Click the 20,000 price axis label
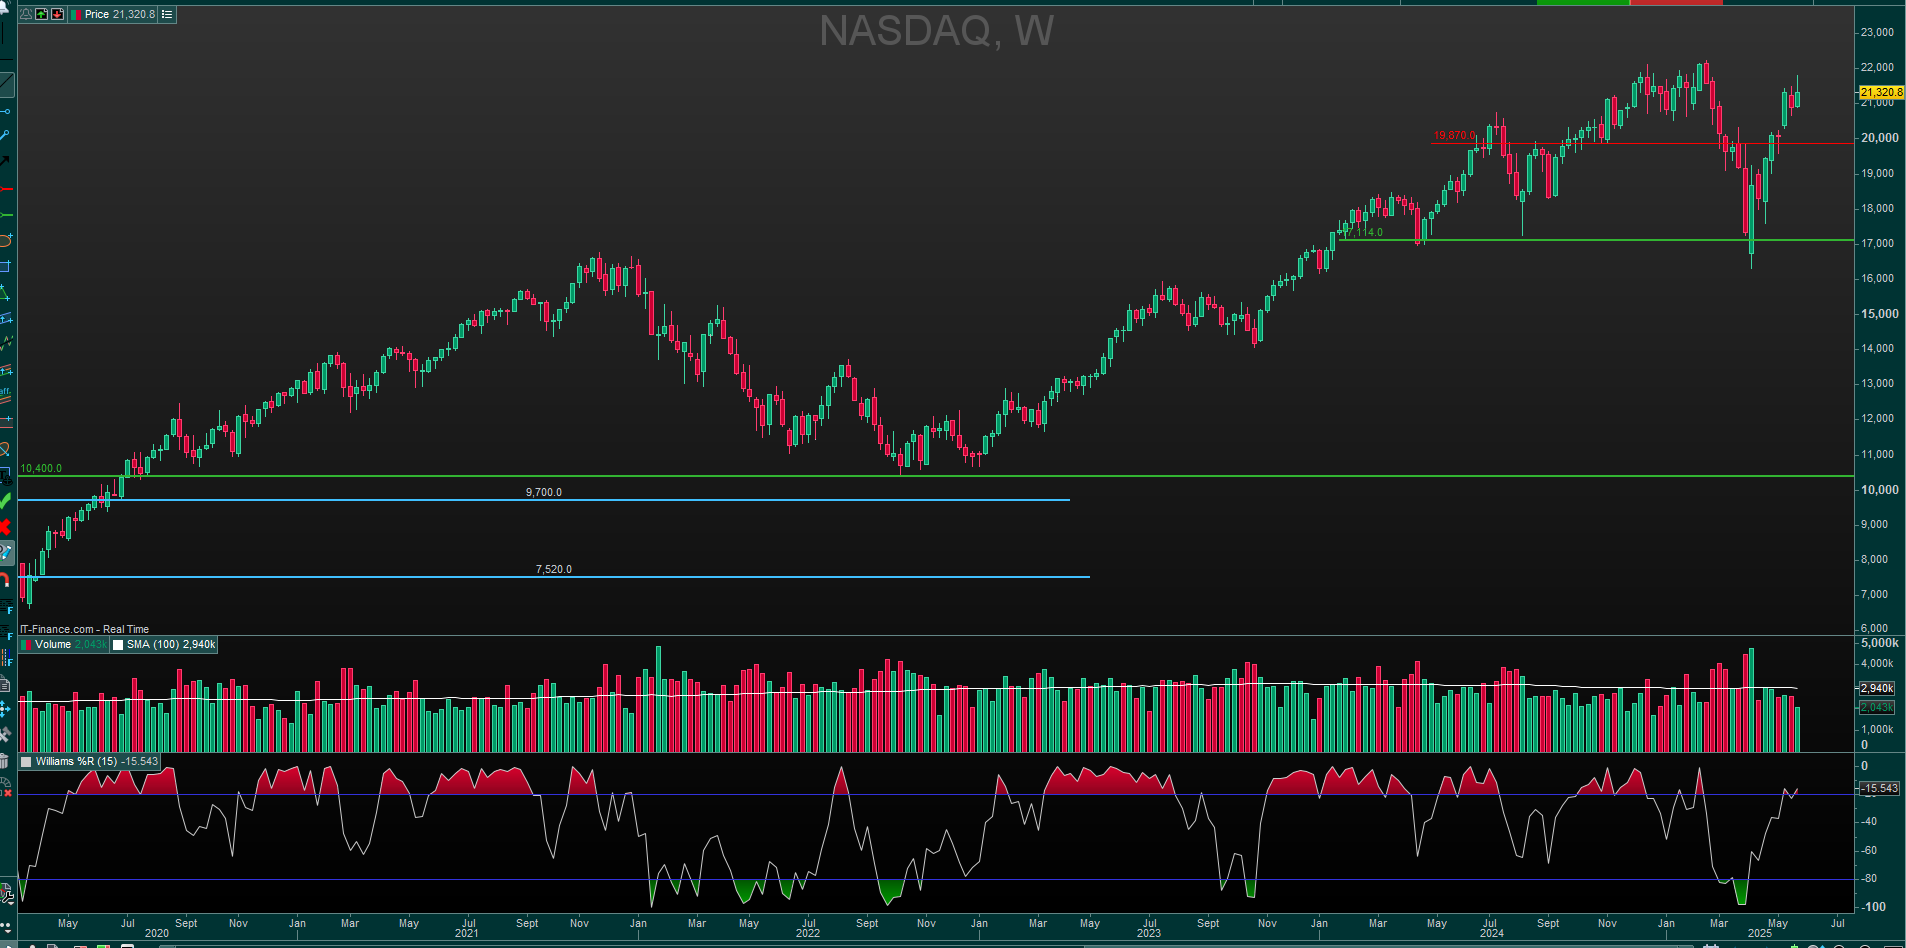 pyautogui.click(x=1879, y=138)
